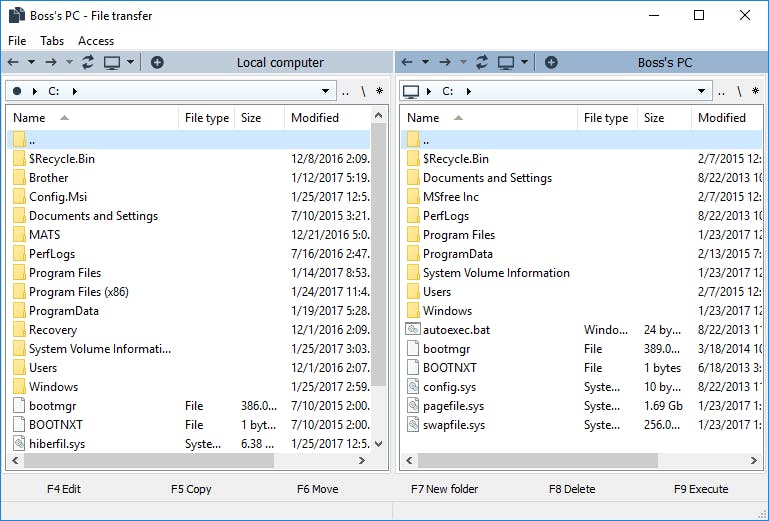
Task: Click F4 Edit button
Action: point(64,489)
